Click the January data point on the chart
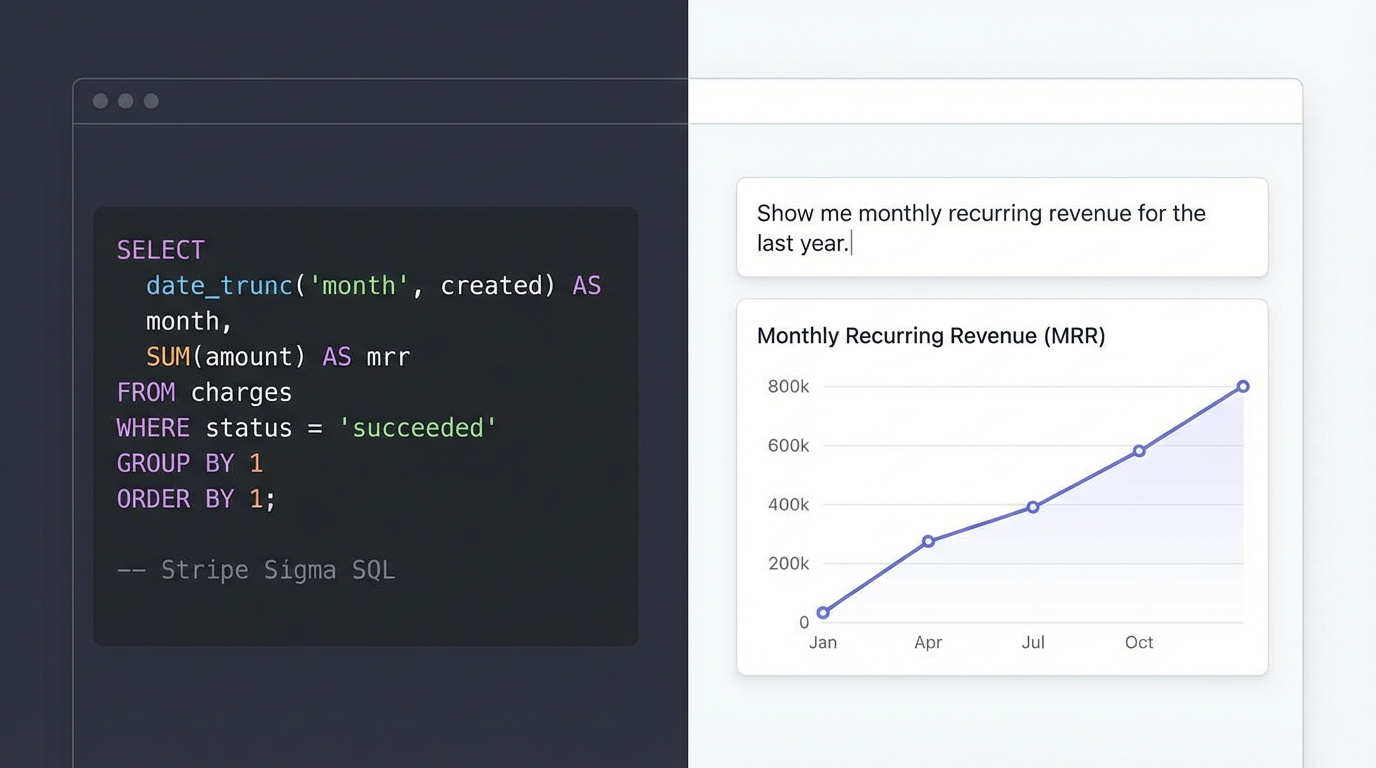This screenshot has width=1376, height=768. [x=823, y=611]
